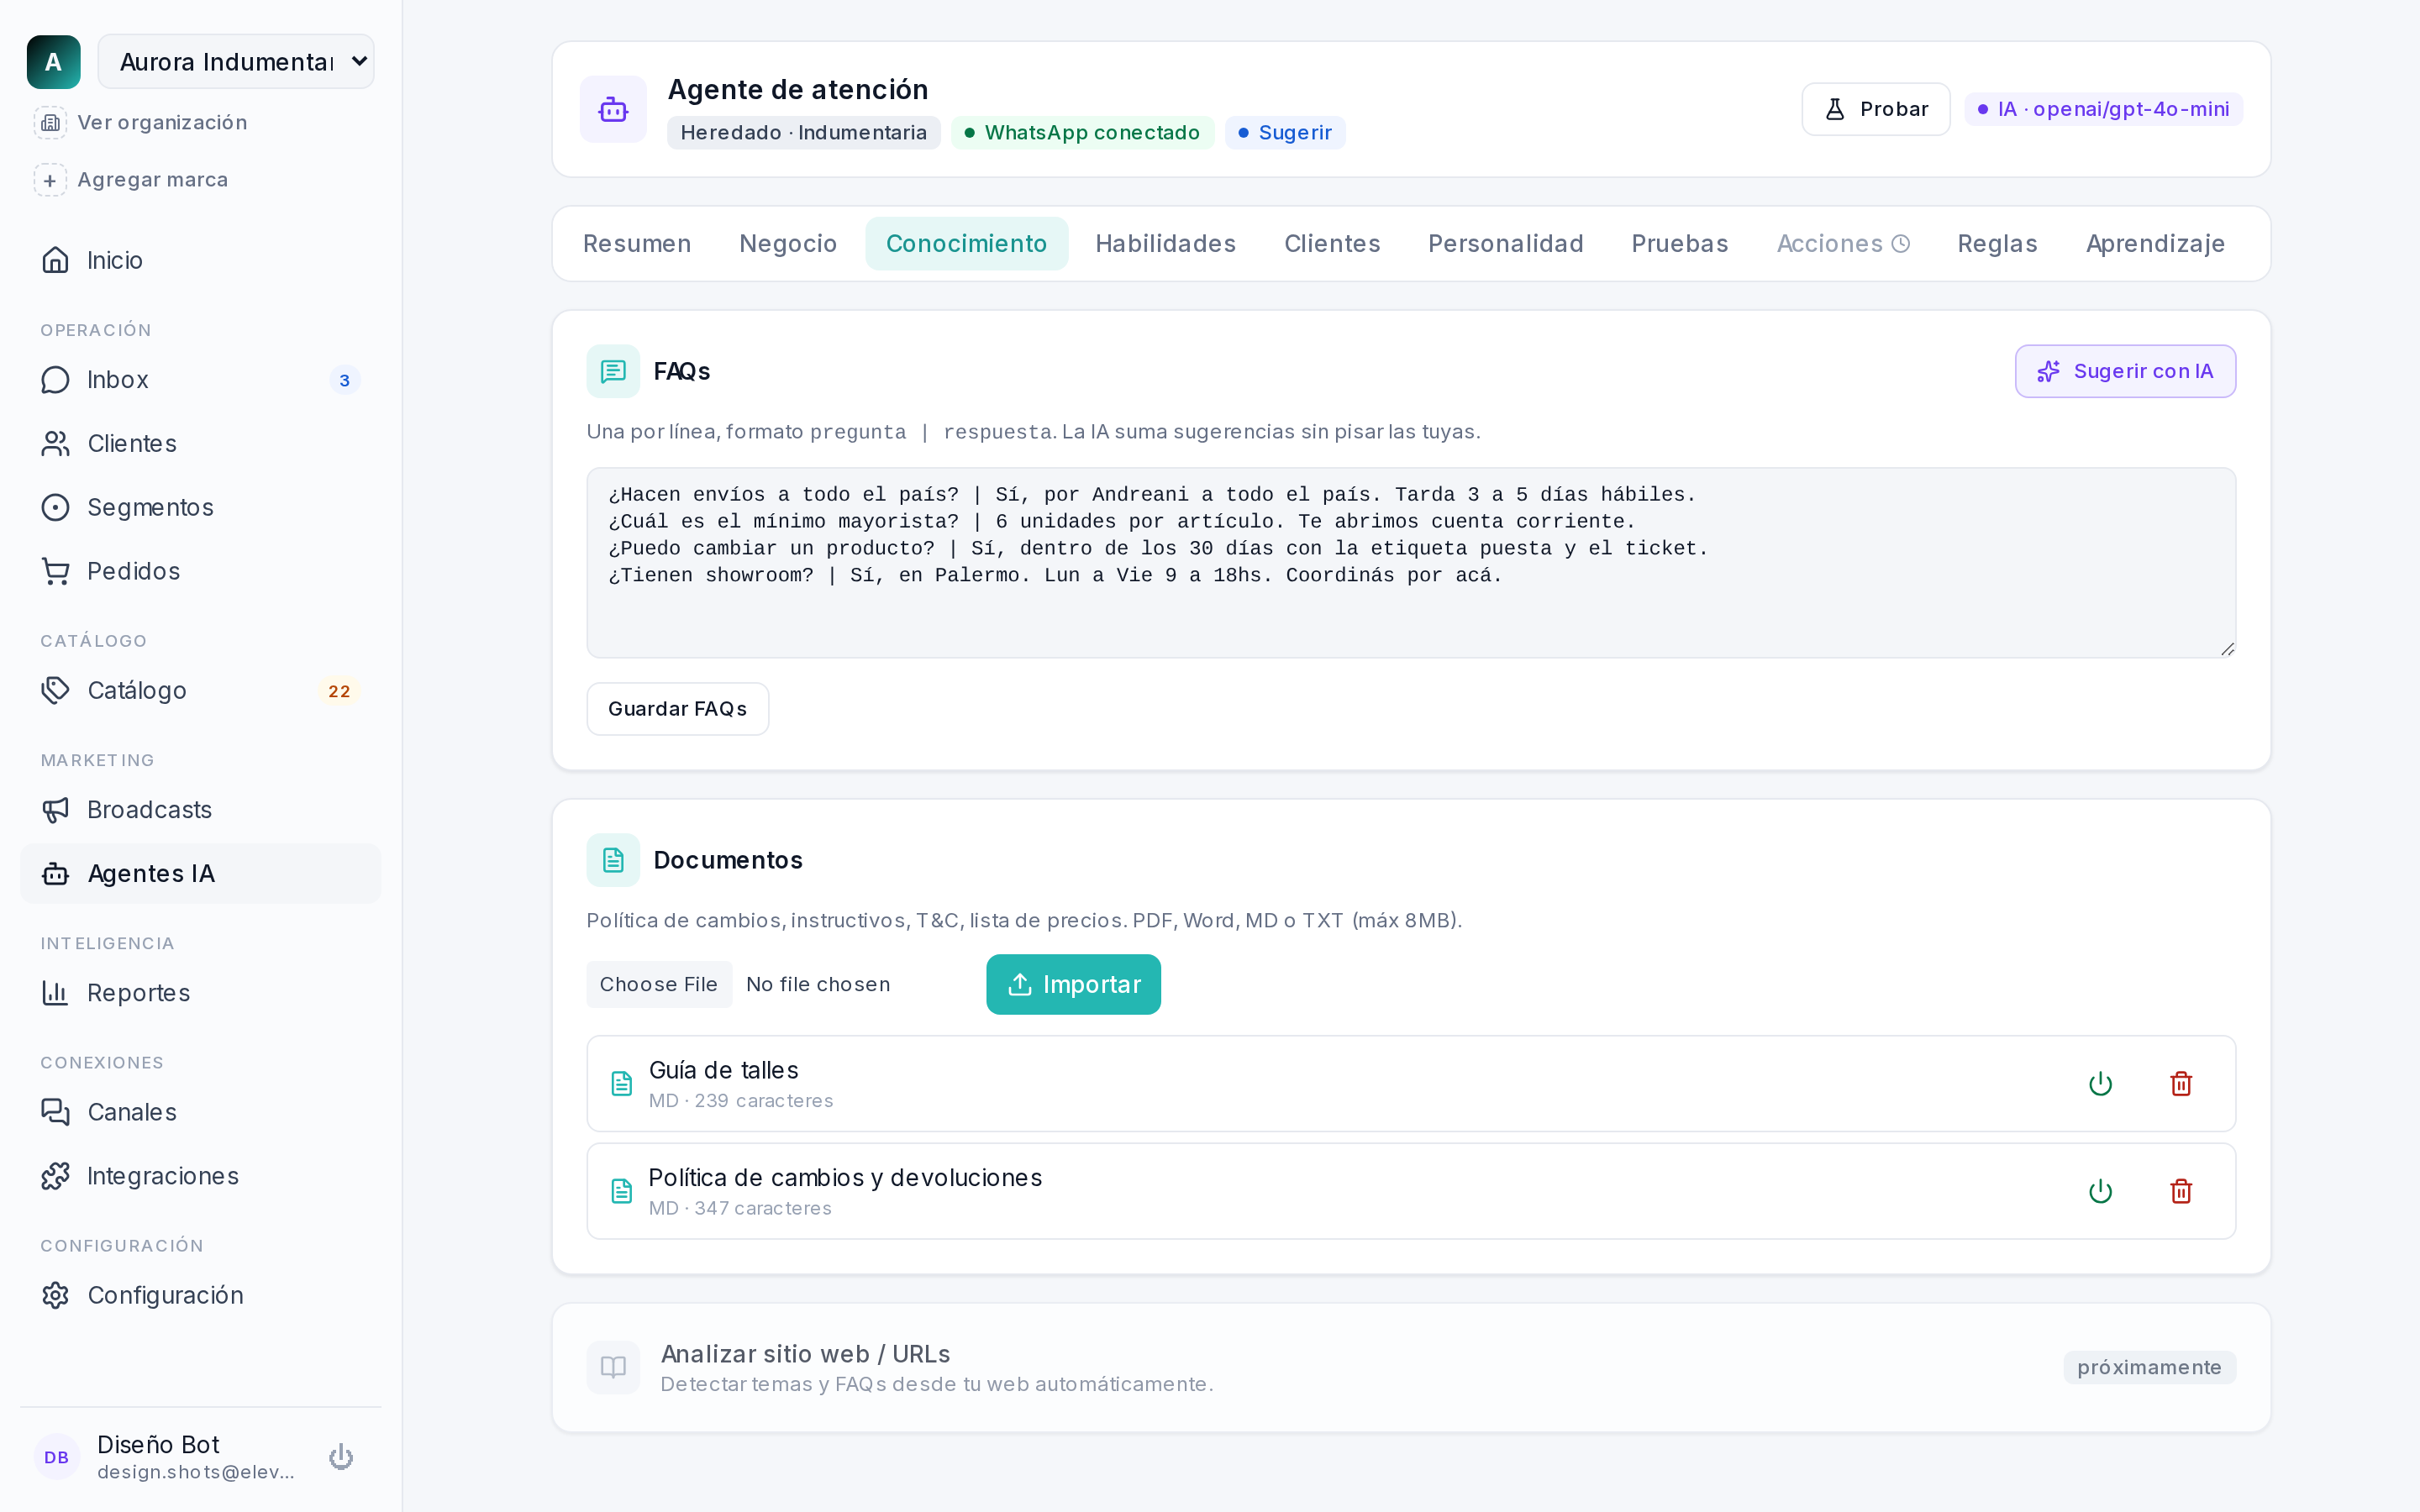Open Pedidos in the sidebar
2420x1512 pixels.
tap(200, 571)
